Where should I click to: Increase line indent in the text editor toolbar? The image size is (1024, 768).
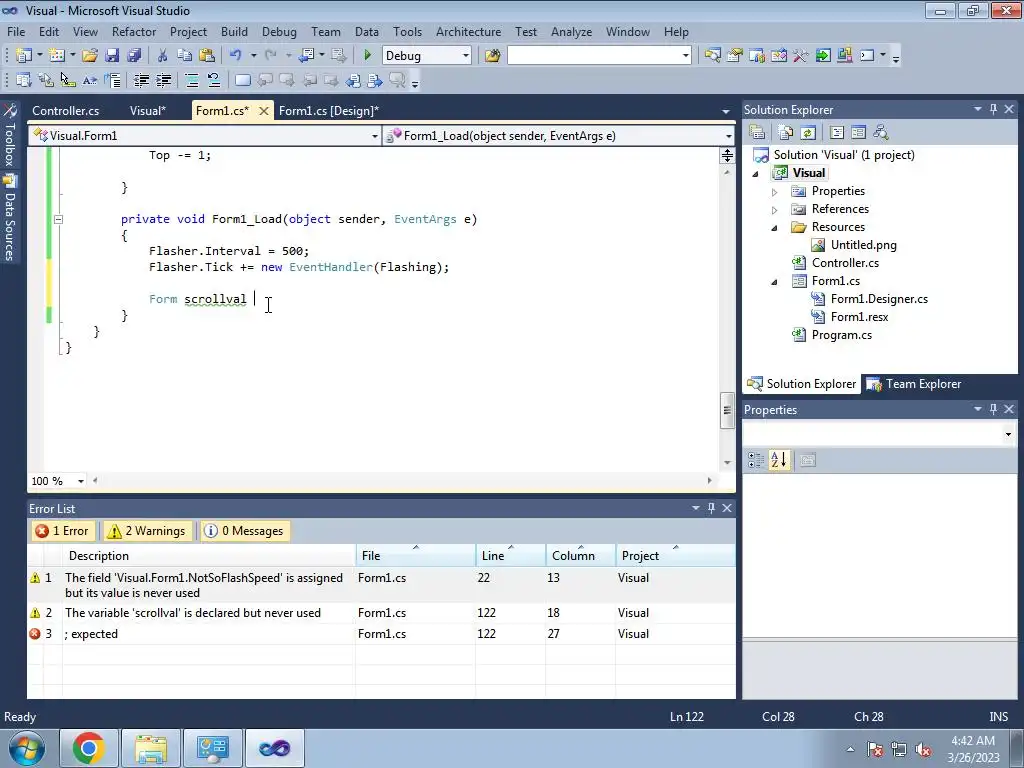point(163,80)
